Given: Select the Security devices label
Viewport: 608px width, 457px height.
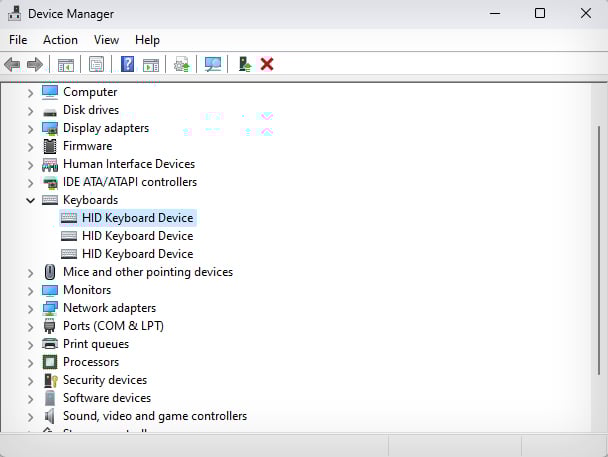Looking at the screenshot, I should [x=105, y=380].
